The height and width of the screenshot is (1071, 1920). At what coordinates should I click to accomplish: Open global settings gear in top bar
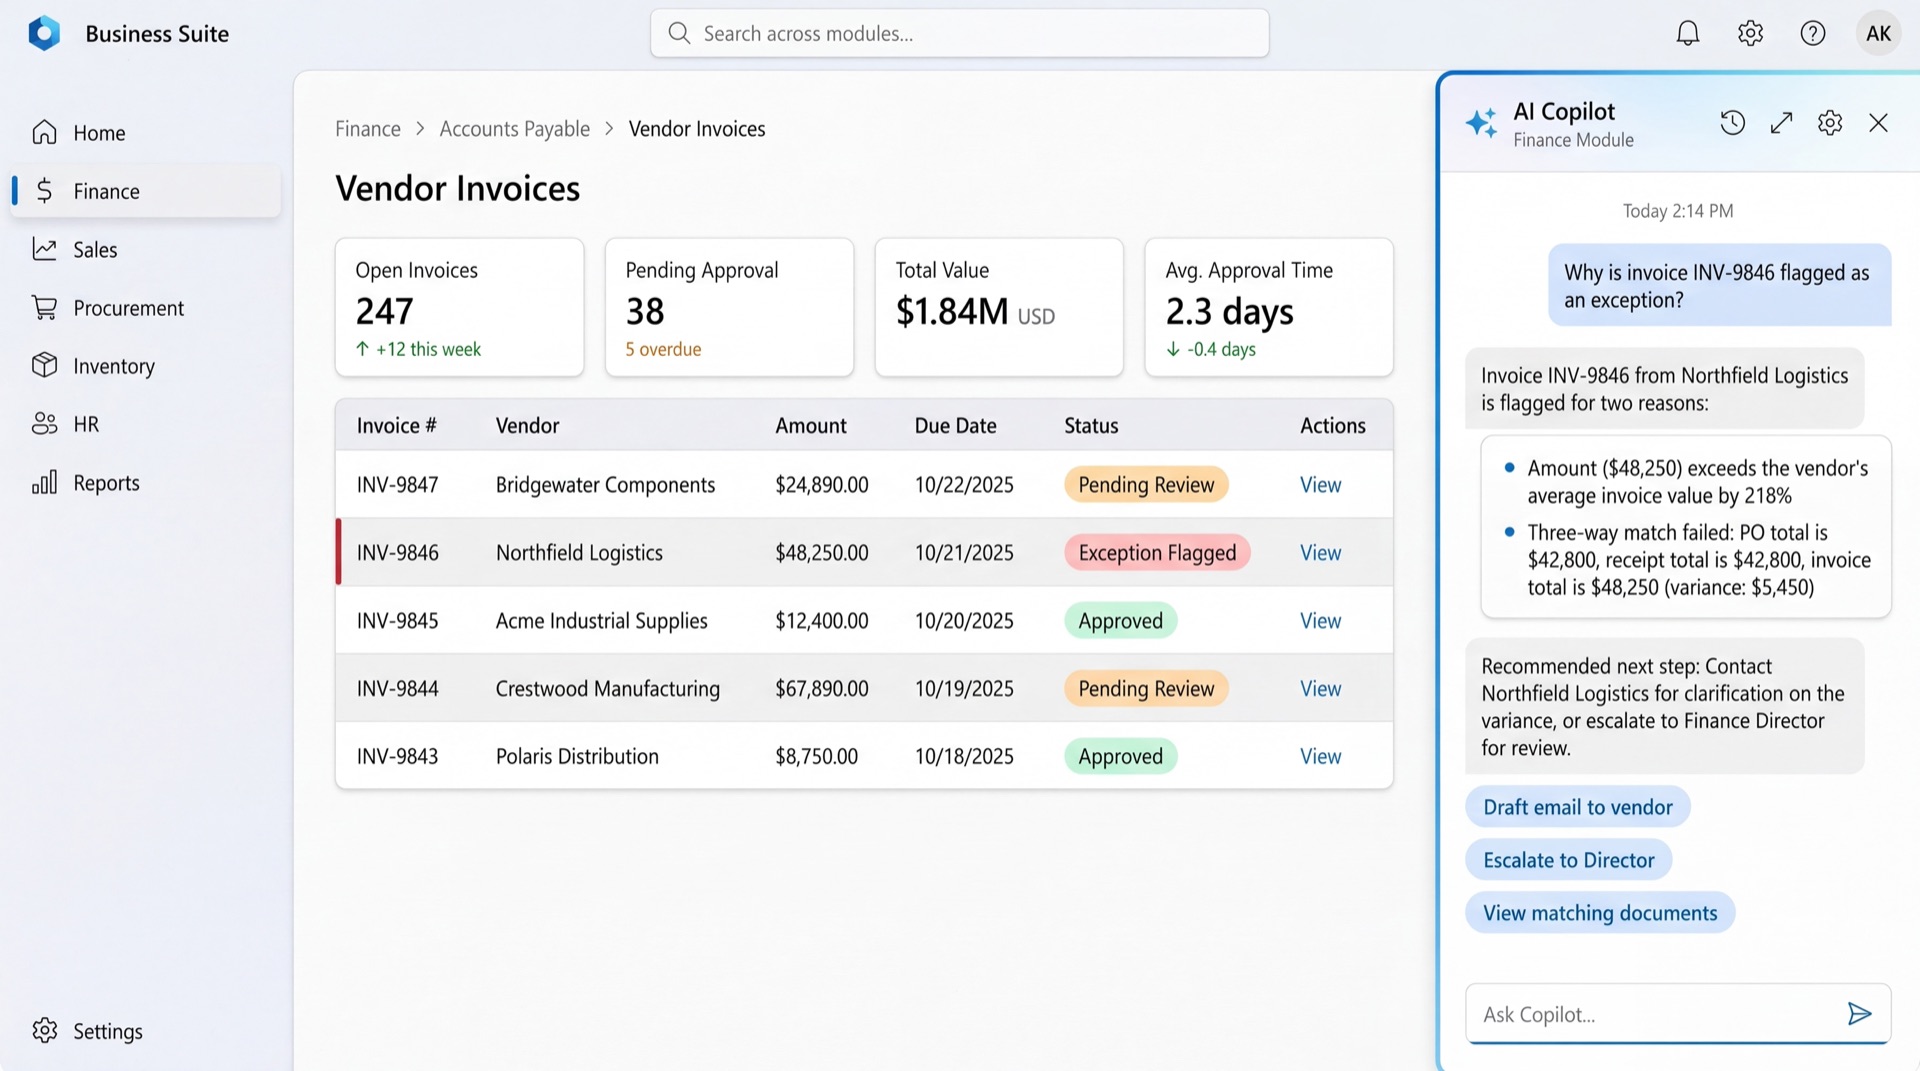1750,33
